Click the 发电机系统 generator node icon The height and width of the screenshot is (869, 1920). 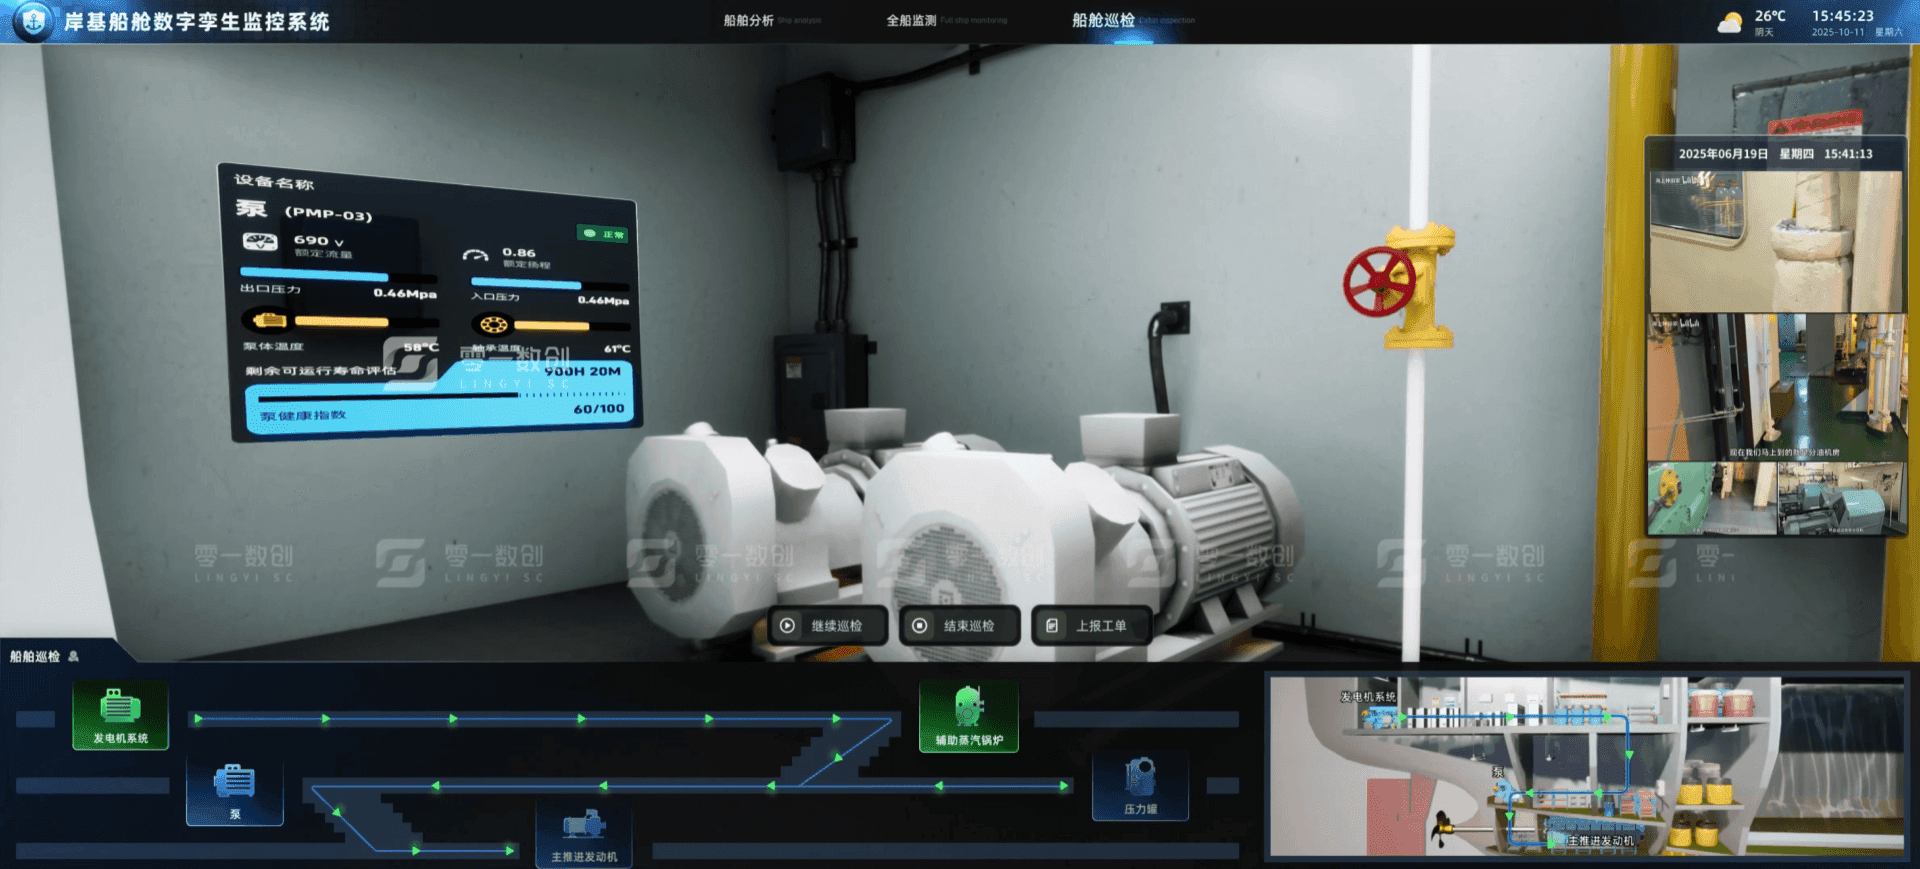[120, 714]
